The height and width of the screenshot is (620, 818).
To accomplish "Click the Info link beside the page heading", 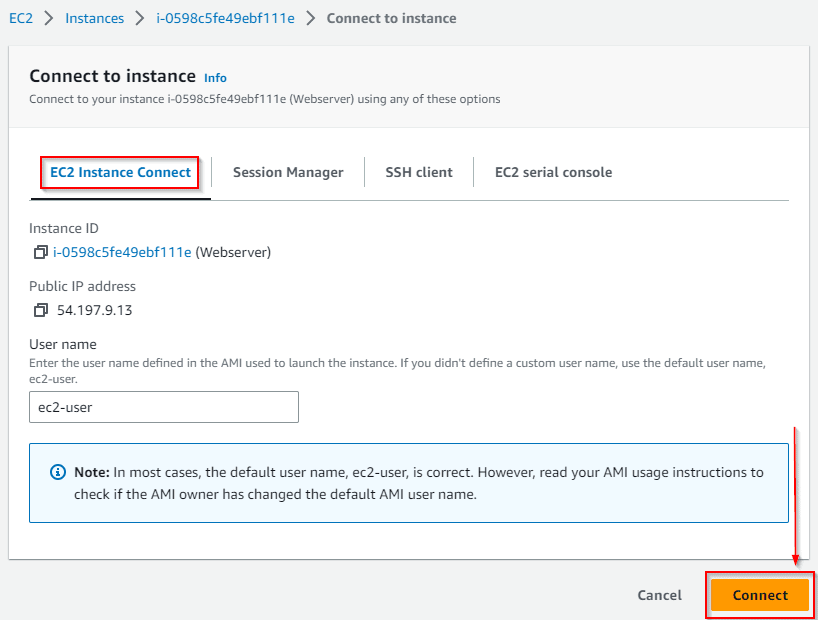I will coord(215,77).
